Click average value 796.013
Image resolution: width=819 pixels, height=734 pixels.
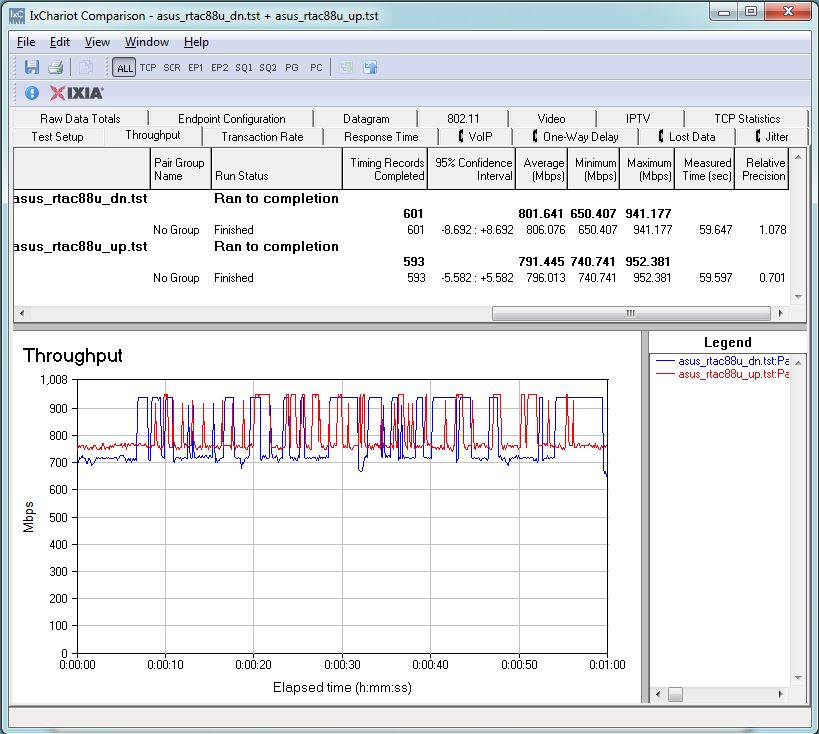coord(546,278)
